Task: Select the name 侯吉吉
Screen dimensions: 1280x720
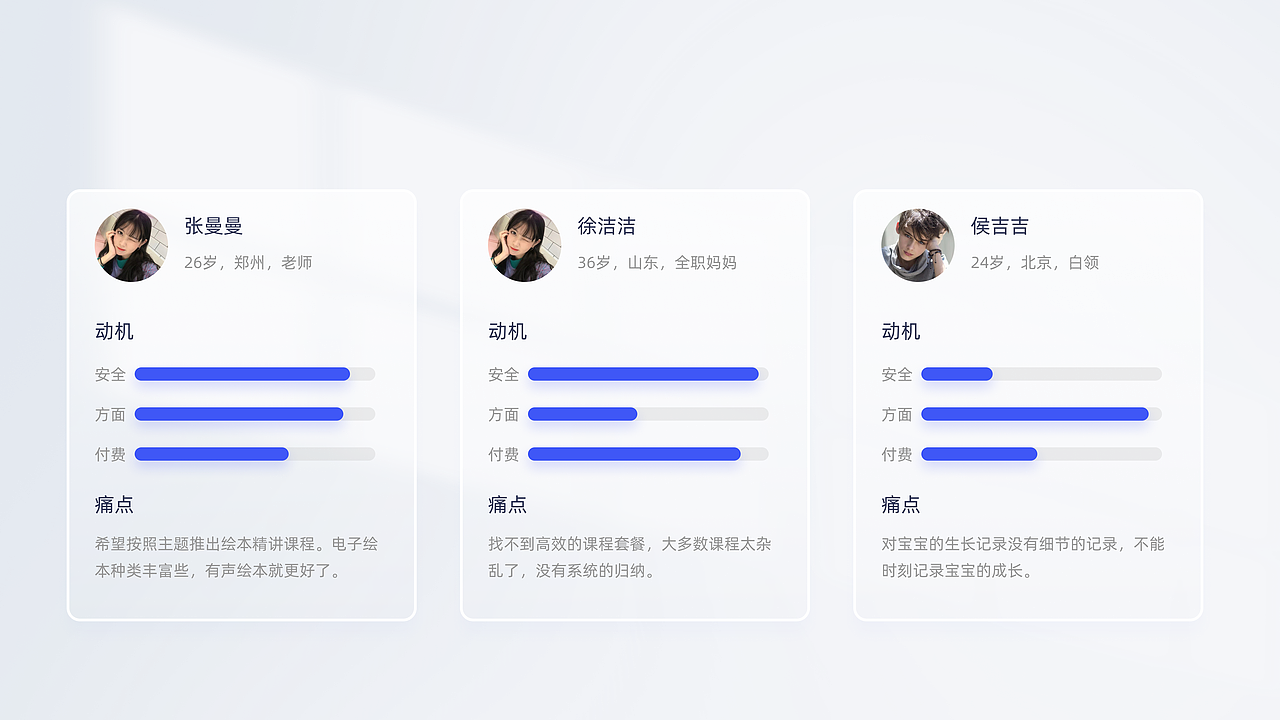Action: pos(999,226)
